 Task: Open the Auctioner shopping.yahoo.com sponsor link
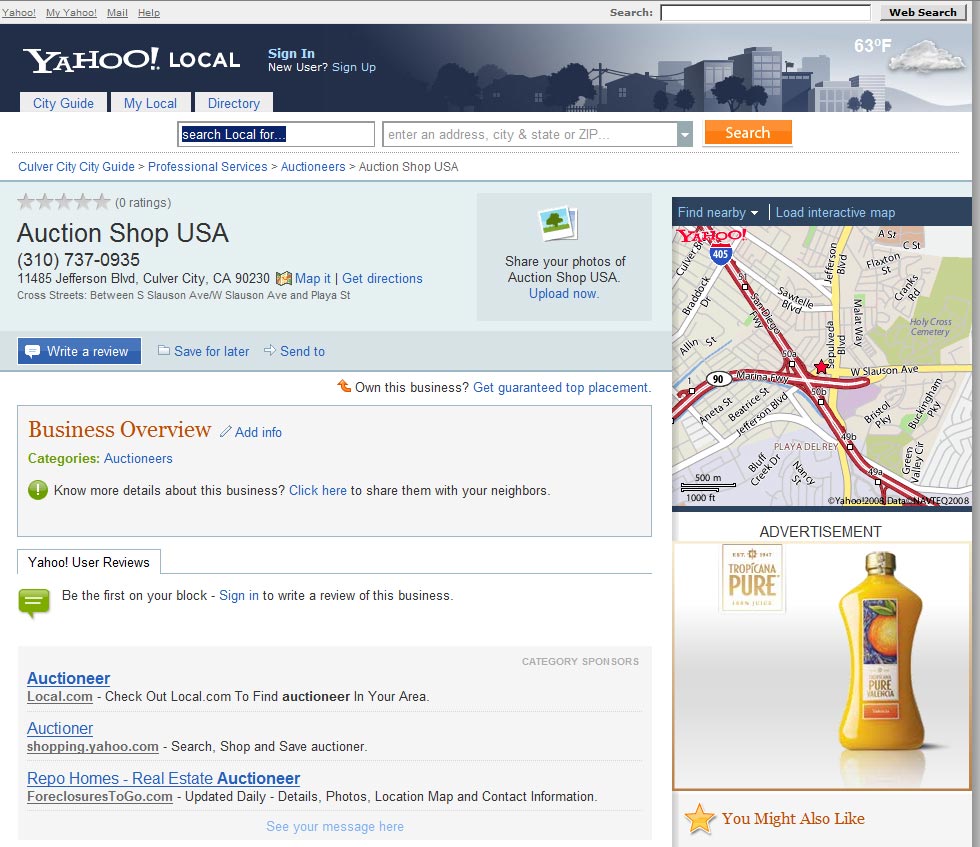pos(60,728)
